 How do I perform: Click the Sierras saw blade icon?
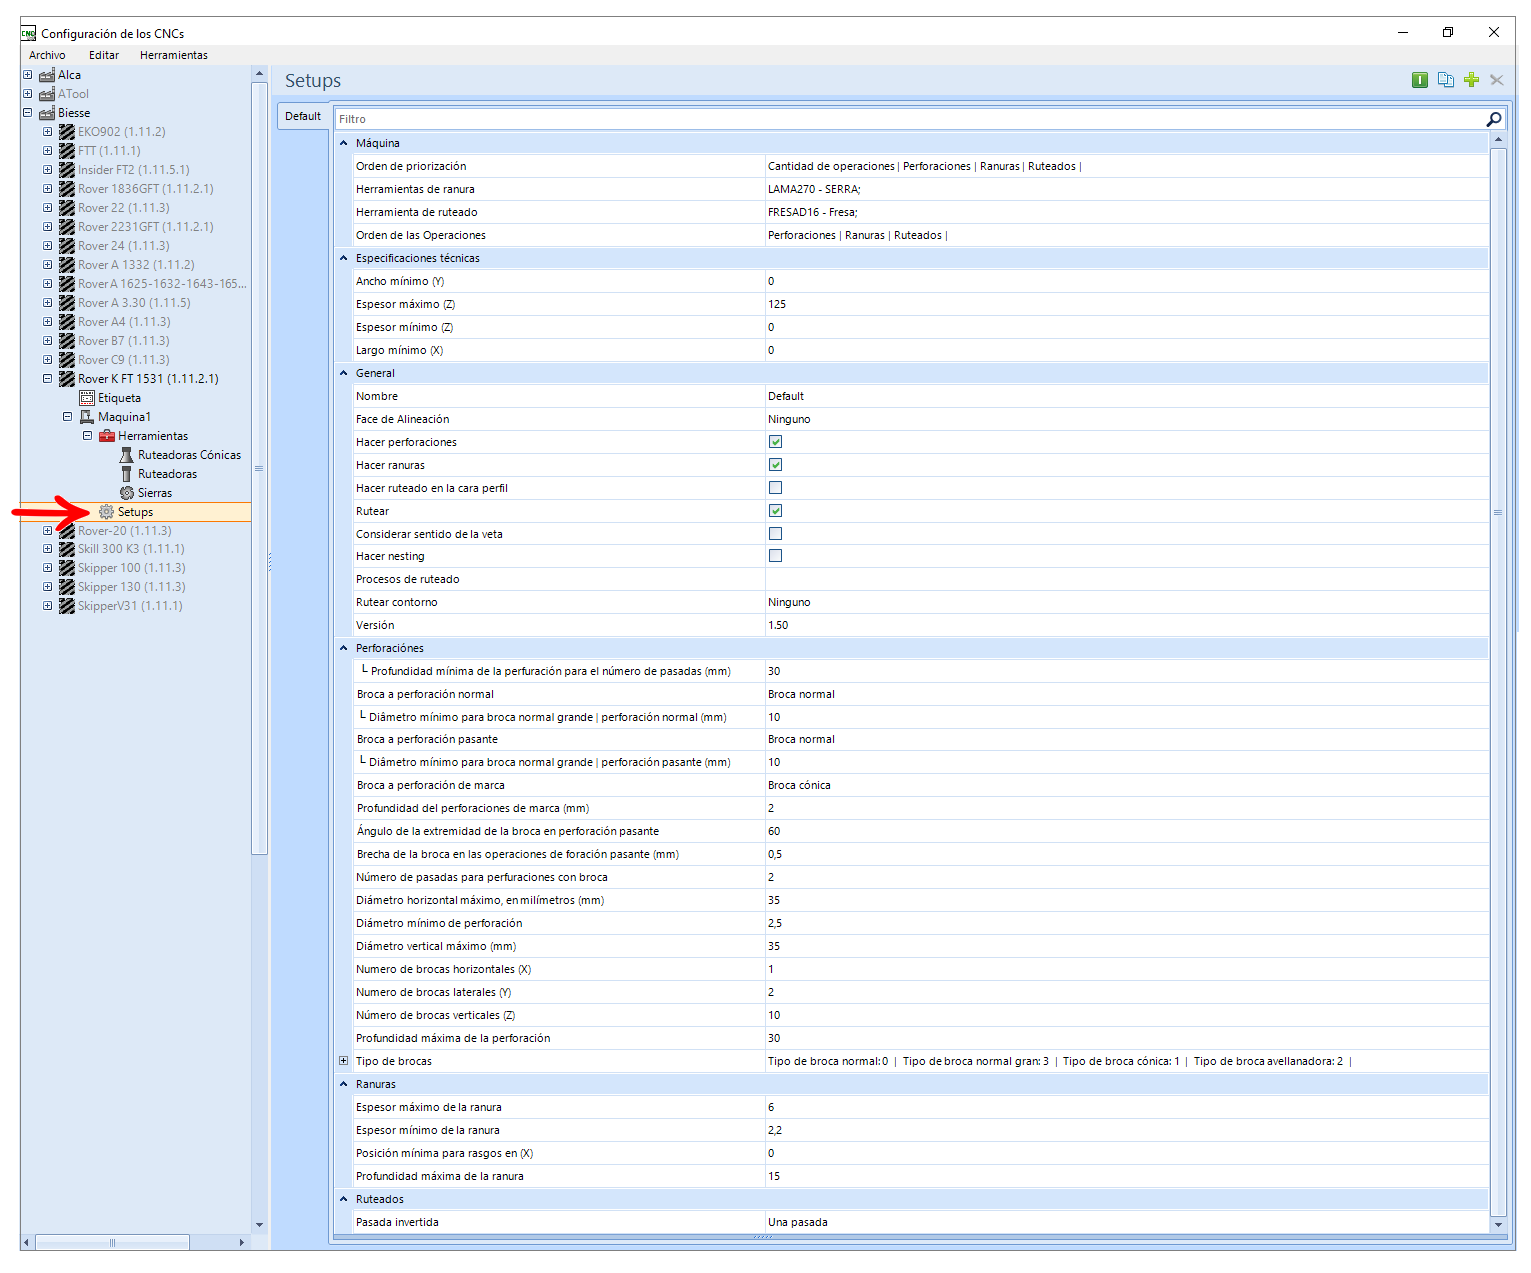[127, 493]
